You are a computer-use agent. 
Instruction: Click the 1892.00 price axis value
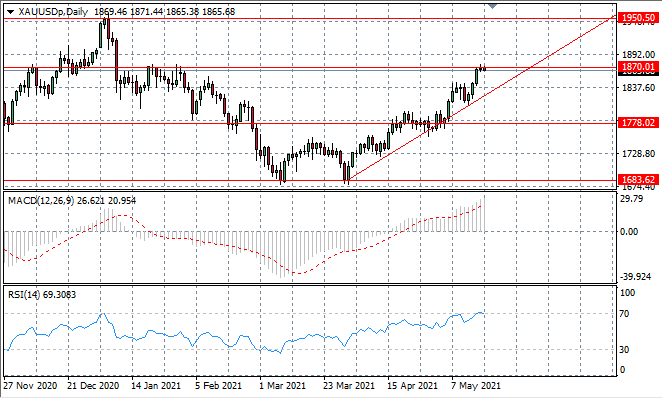tap(638, 54)
